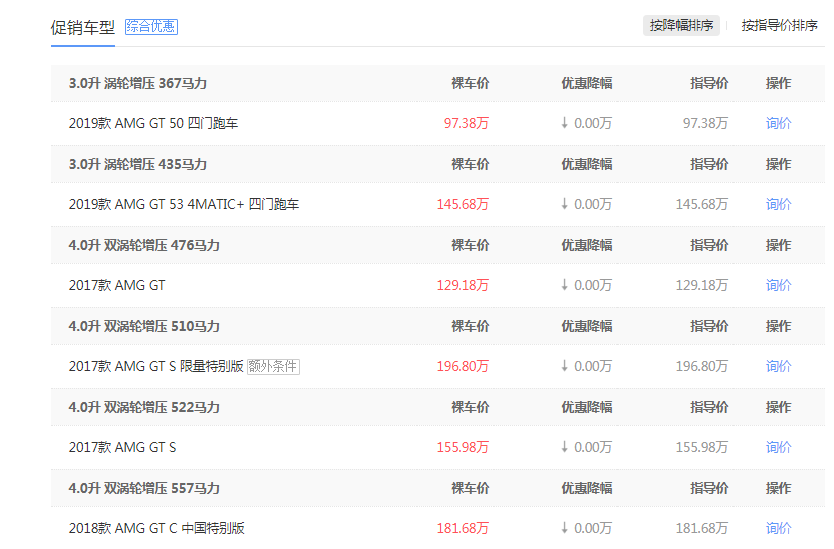Open 2018款 AMG GT C 中国特别版 name
The width and height of the screenshot is (834, 549).
[x=156, y=528]
